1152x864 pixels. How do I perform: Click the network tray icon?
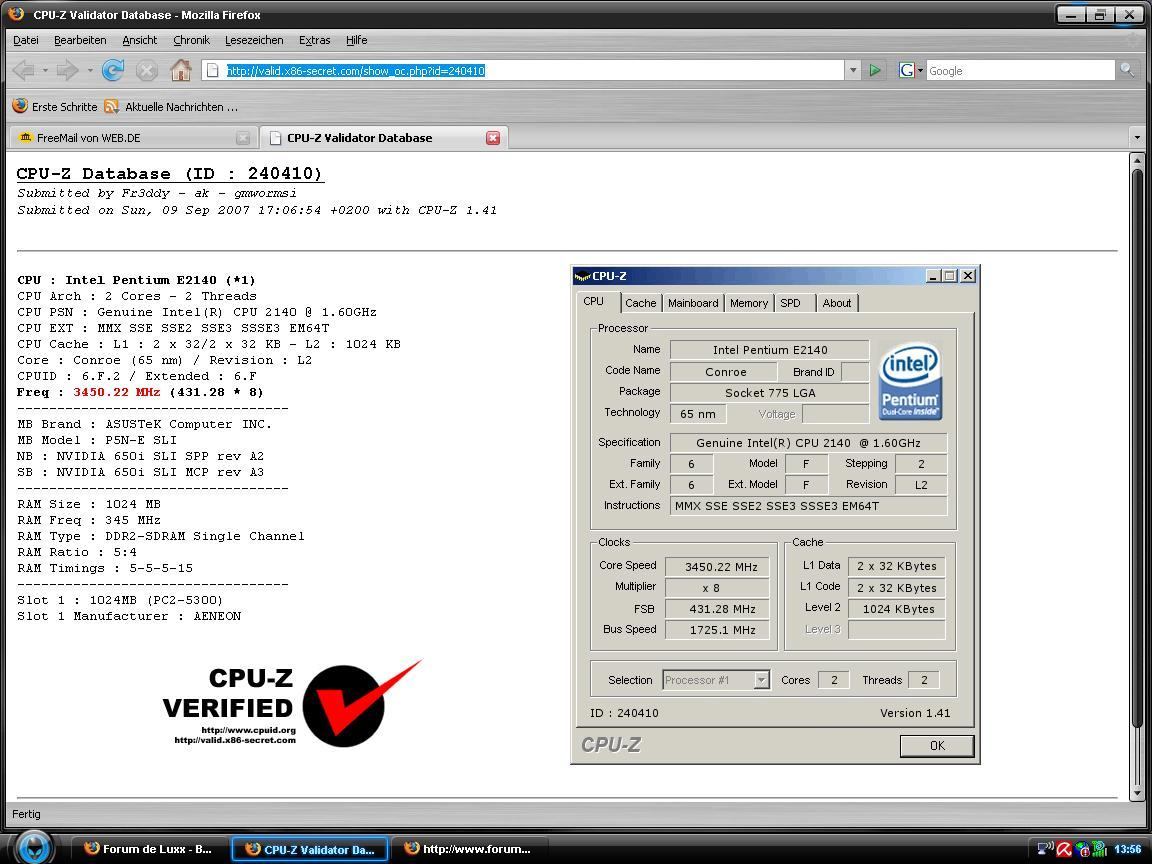(1045, 850)
